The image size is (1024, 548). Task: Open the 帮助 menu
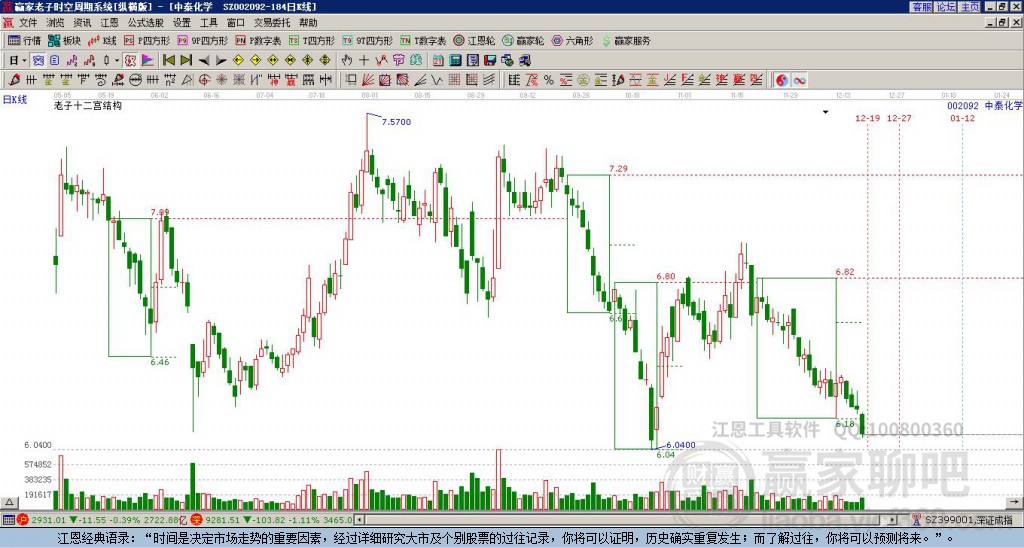(x=308, y=23)
